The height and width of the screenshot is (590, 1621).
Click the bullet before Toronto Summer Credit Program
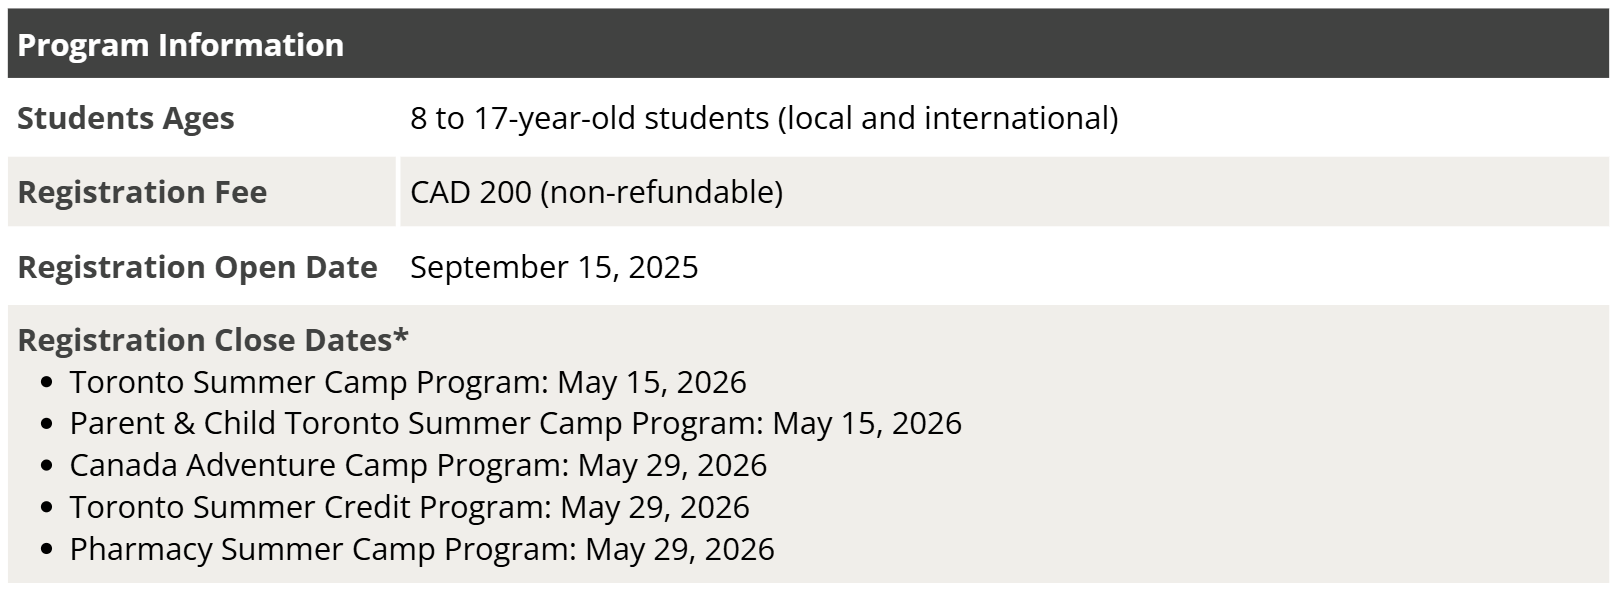click(46, 509)
